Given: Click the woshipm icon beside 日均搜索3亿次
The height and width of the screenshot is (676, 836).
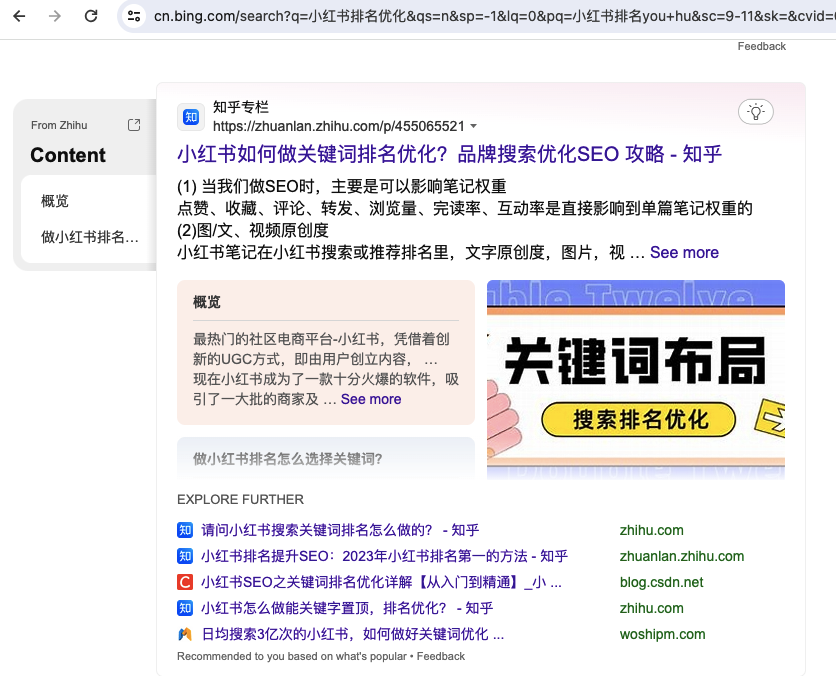Looking at the screenshot, I should (184, 634).
